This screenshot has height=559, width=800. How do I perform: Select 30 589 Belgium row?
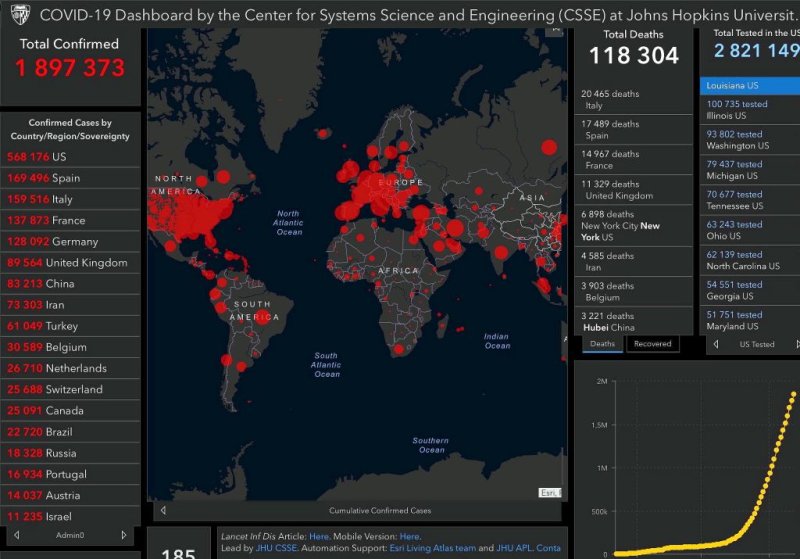[x=70, y=347]
